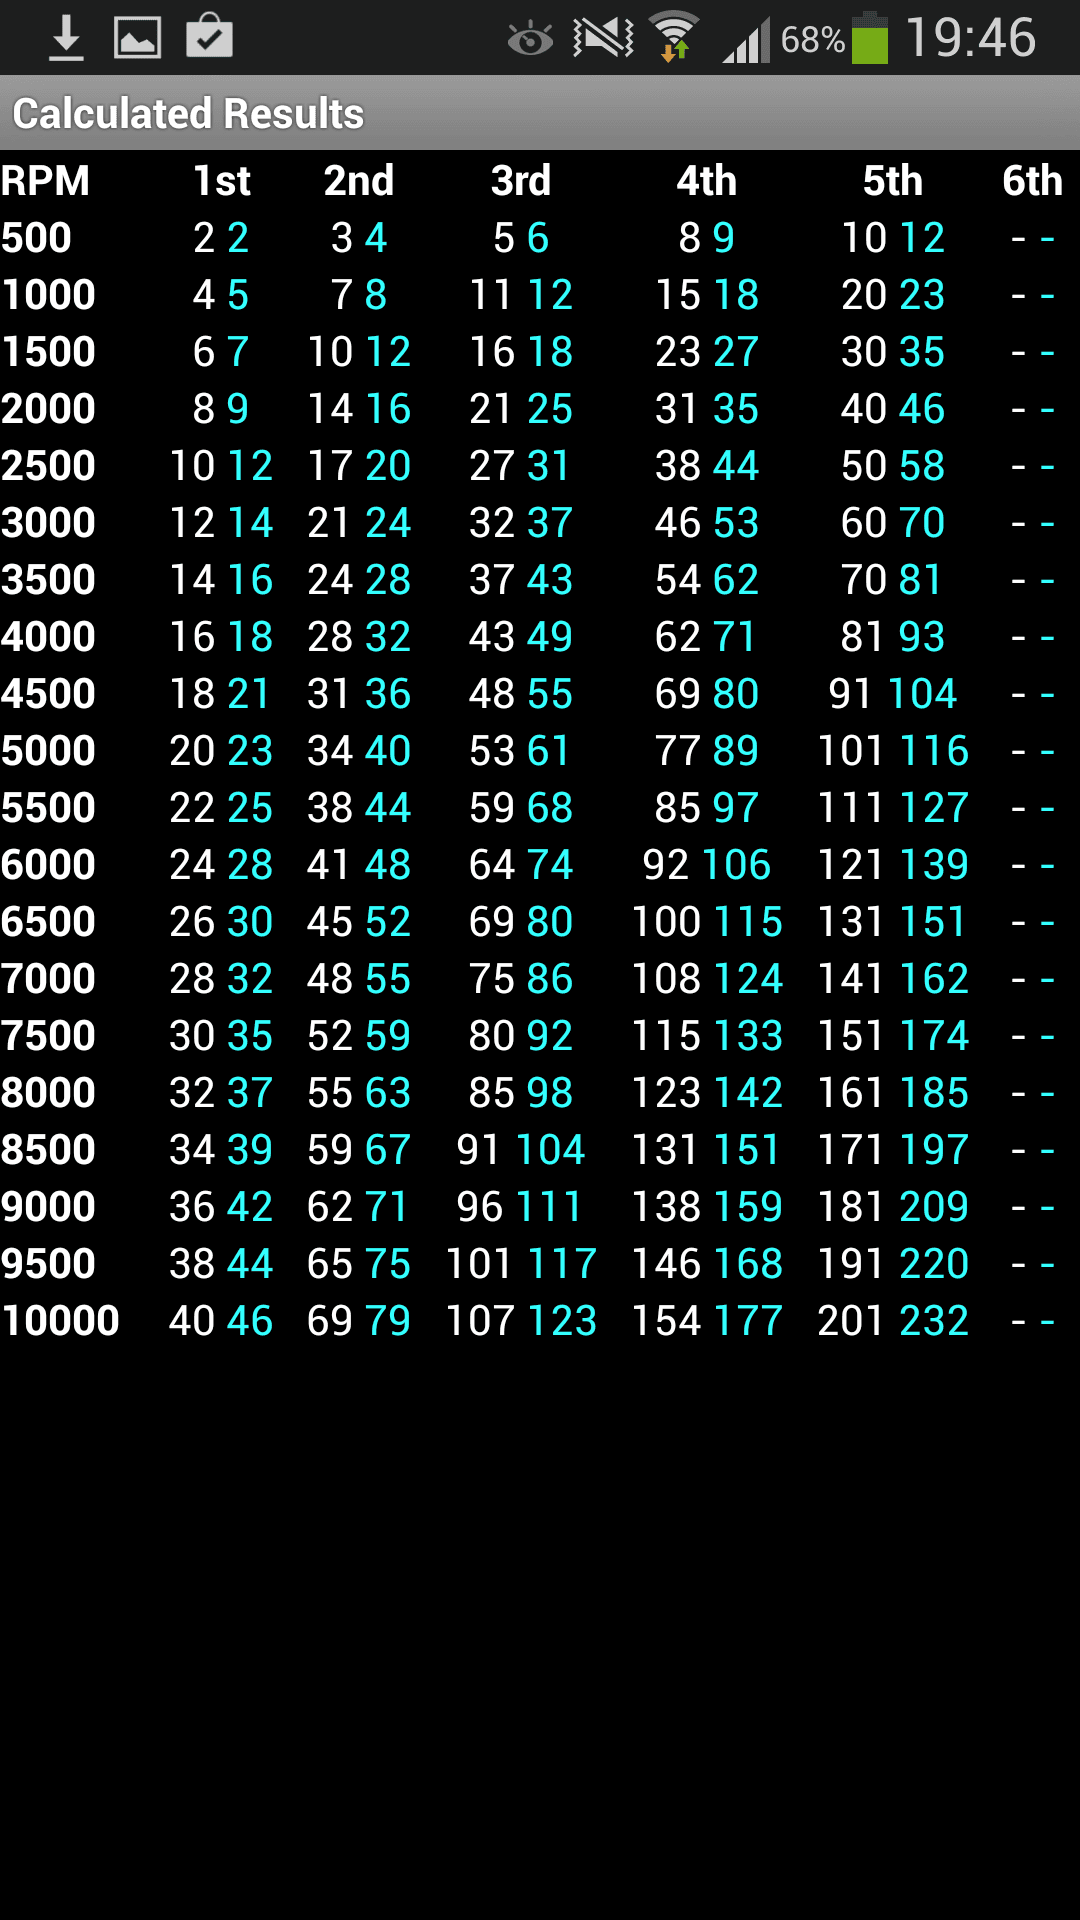Tap the 1000 RPM row label

48,295
